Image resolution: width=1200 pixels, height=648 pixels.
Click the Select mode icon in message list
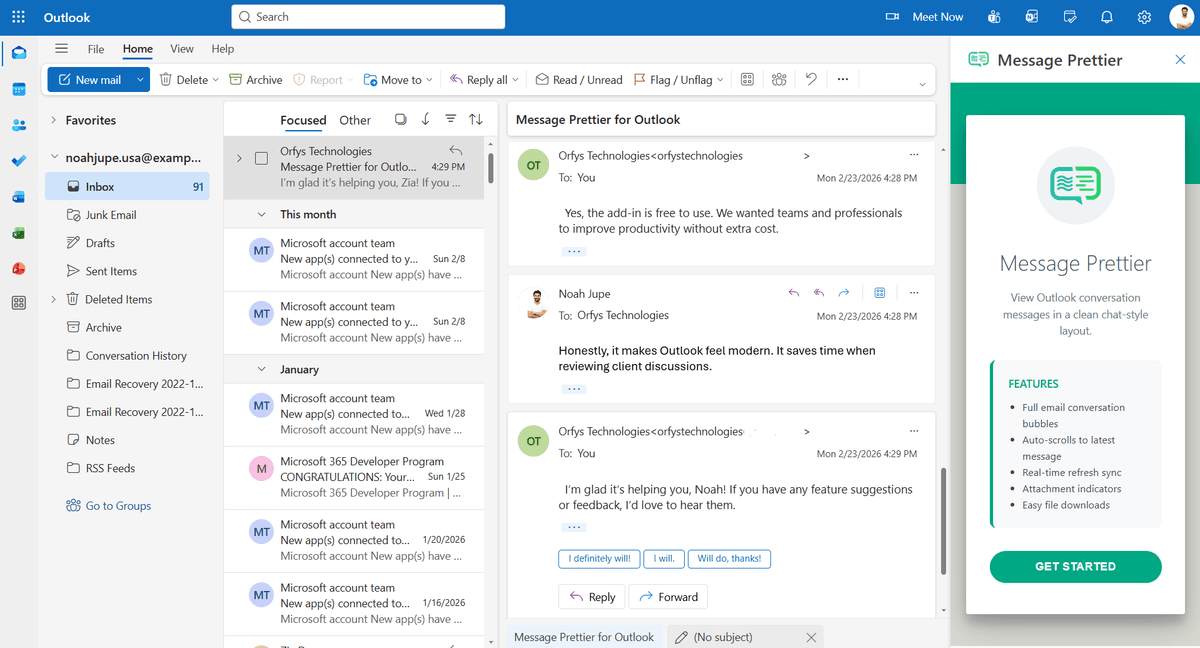point(400,120)
